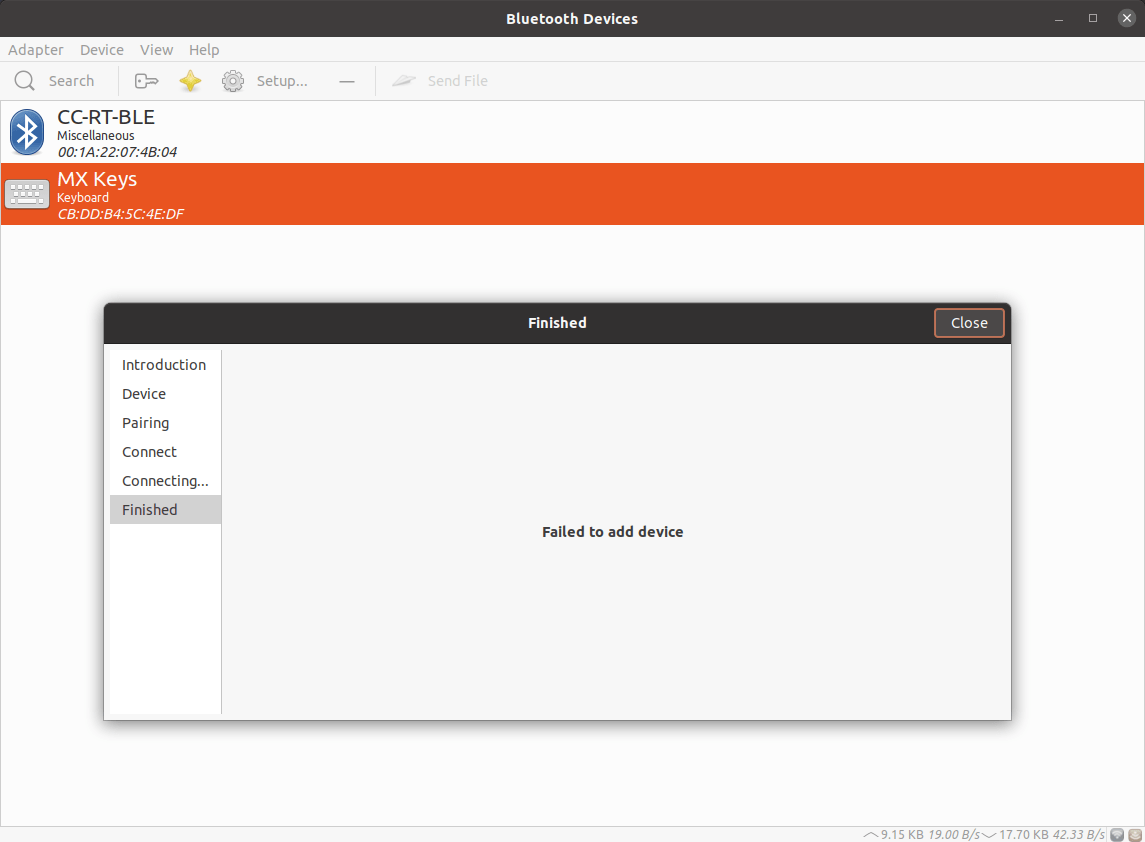Open the Adapter menu
This screenshot has height=842, width=1145.
pos(36,50)
